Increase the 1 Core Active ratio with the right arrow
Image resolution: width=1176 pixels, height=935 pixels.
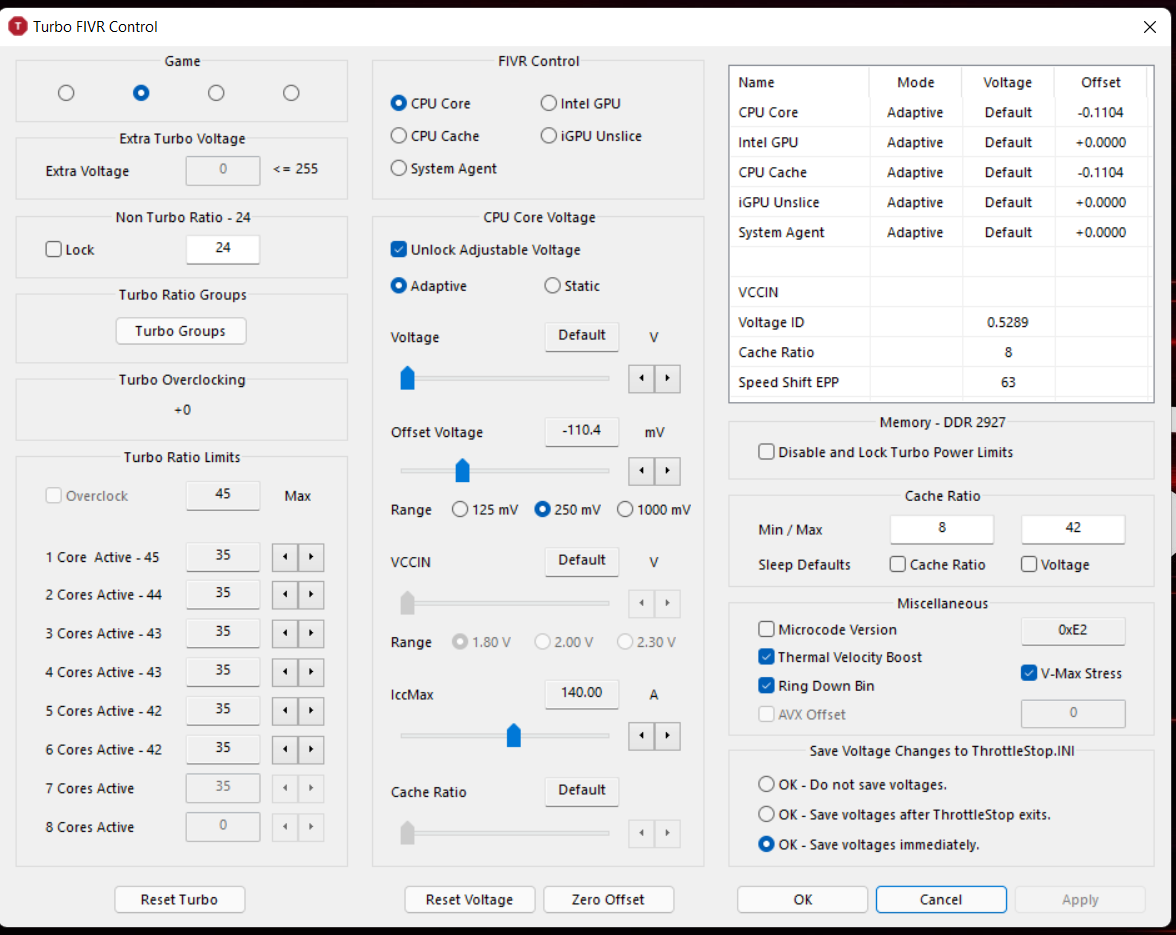[311, 557]
